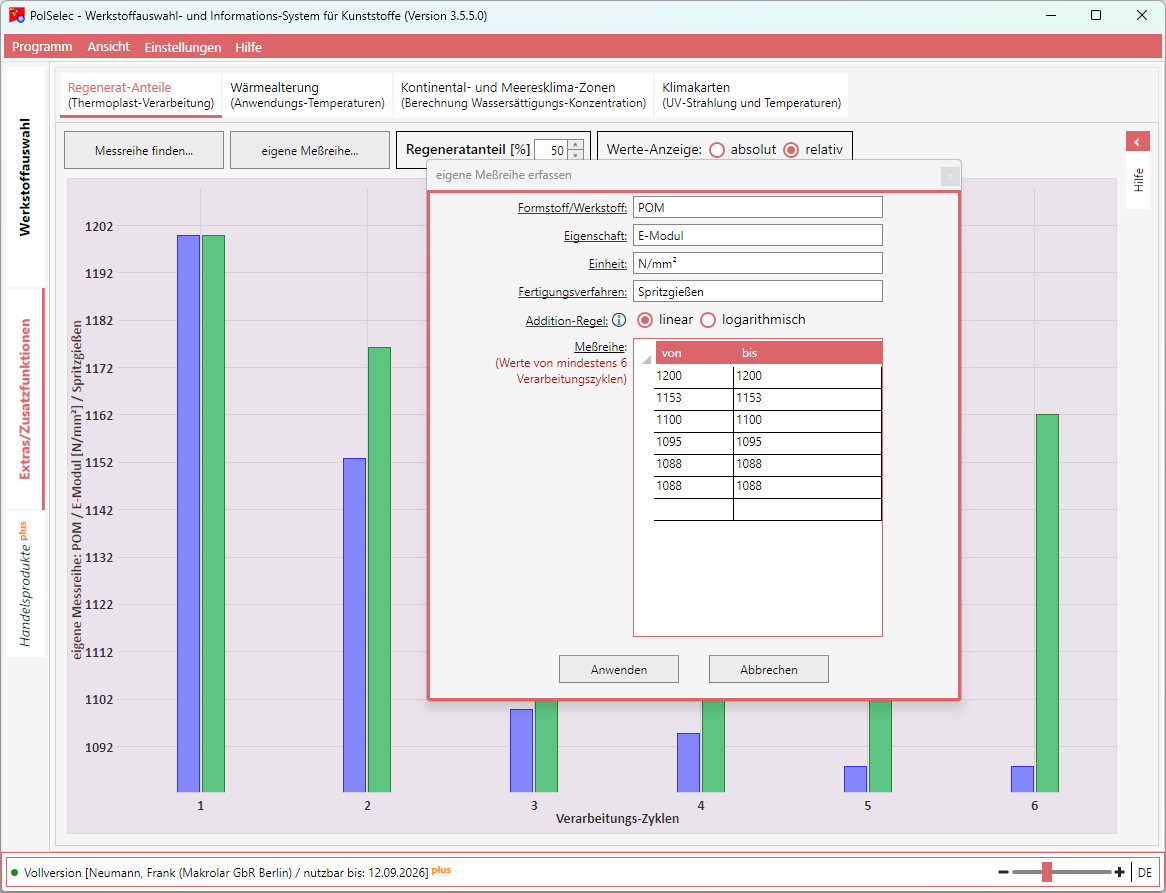The image size is (1166, 893).
Task: Choose linear Addition-Regel
Action: [645, 320]
